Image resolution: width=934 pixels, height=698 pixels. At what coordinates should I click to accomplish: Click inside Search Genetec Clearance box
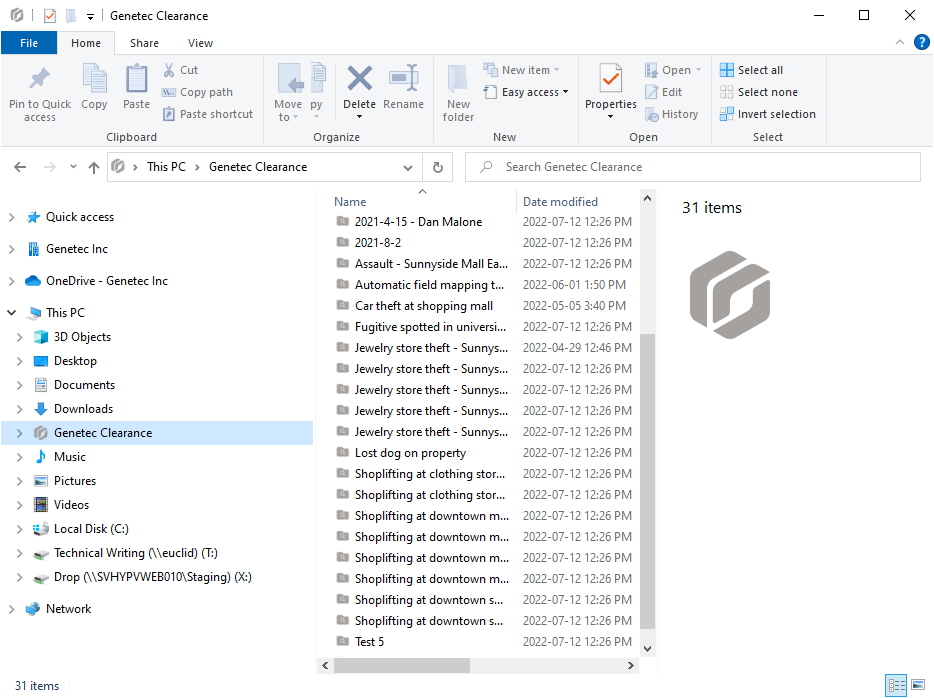coord(693,167)
